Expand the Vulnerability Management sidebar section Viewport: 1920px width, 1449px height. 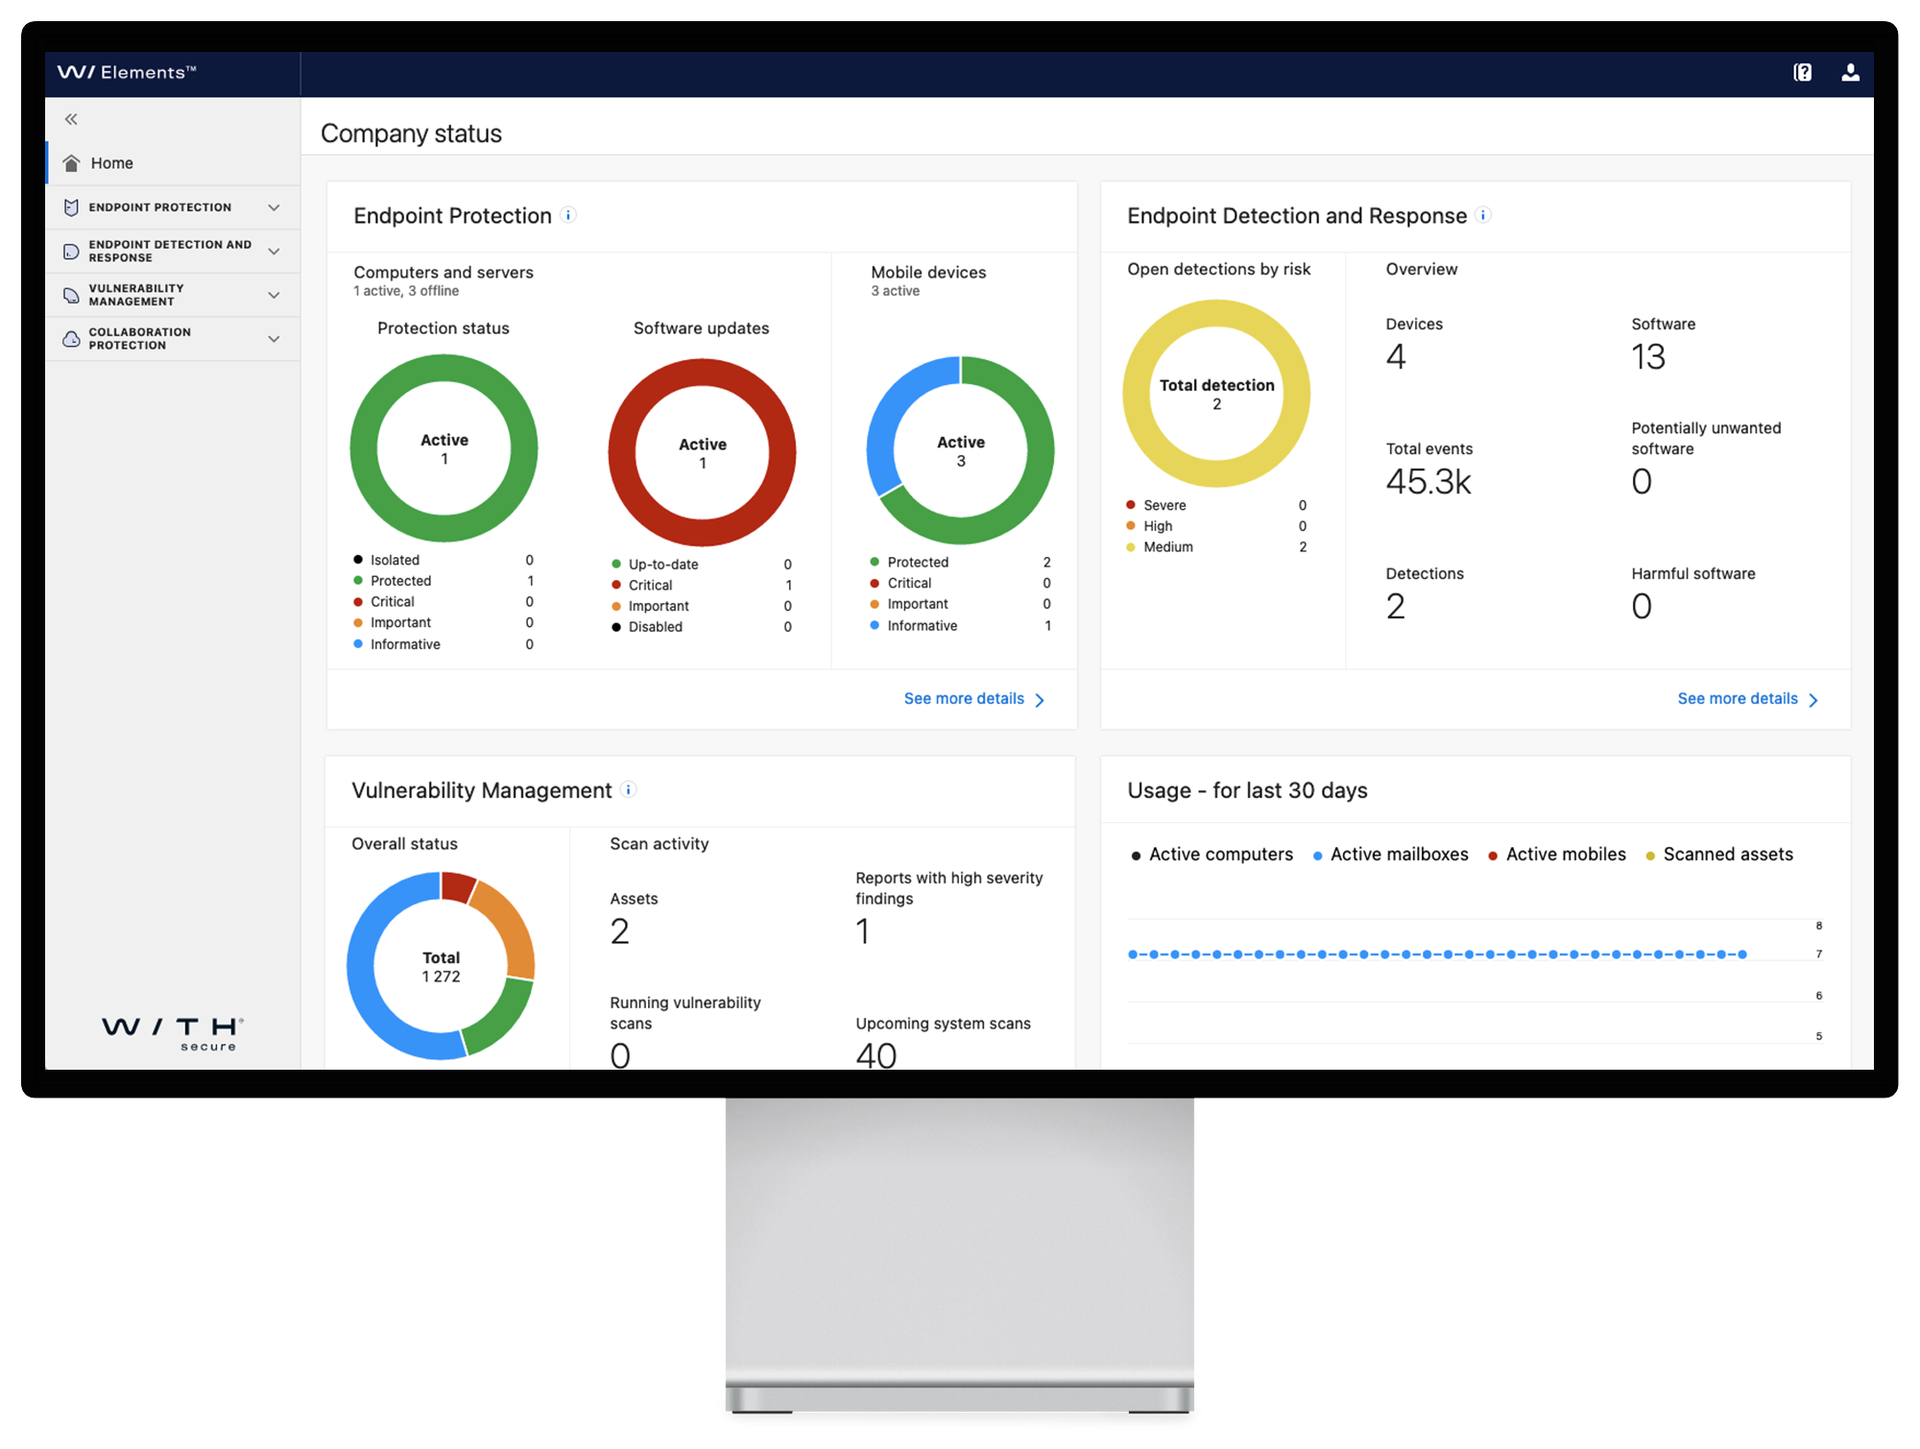pyautogui.click(x=274, y=294)
